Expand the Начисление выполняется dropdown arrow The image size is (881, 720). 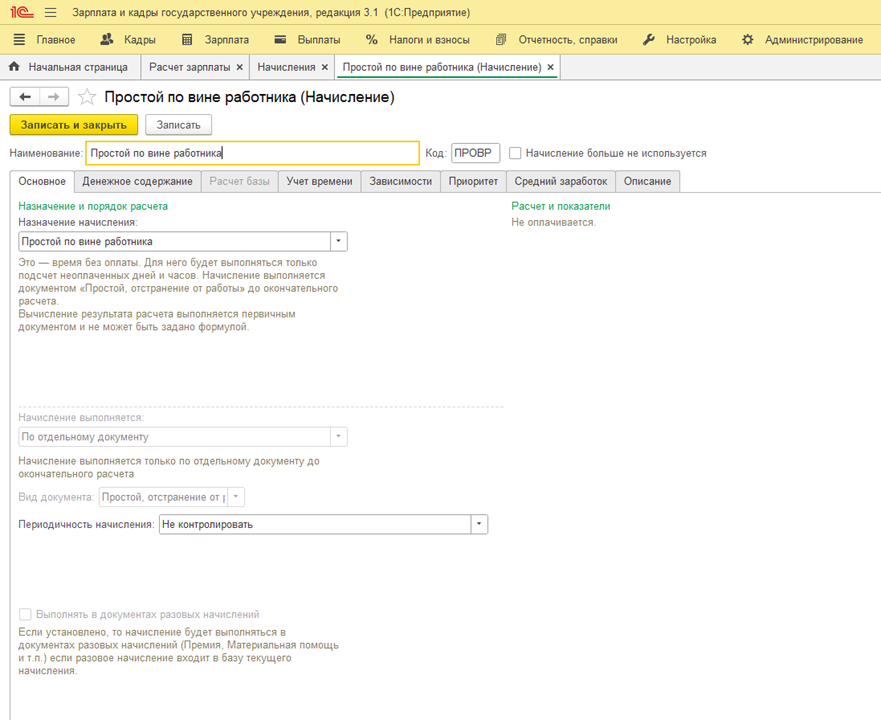point(338,437)
